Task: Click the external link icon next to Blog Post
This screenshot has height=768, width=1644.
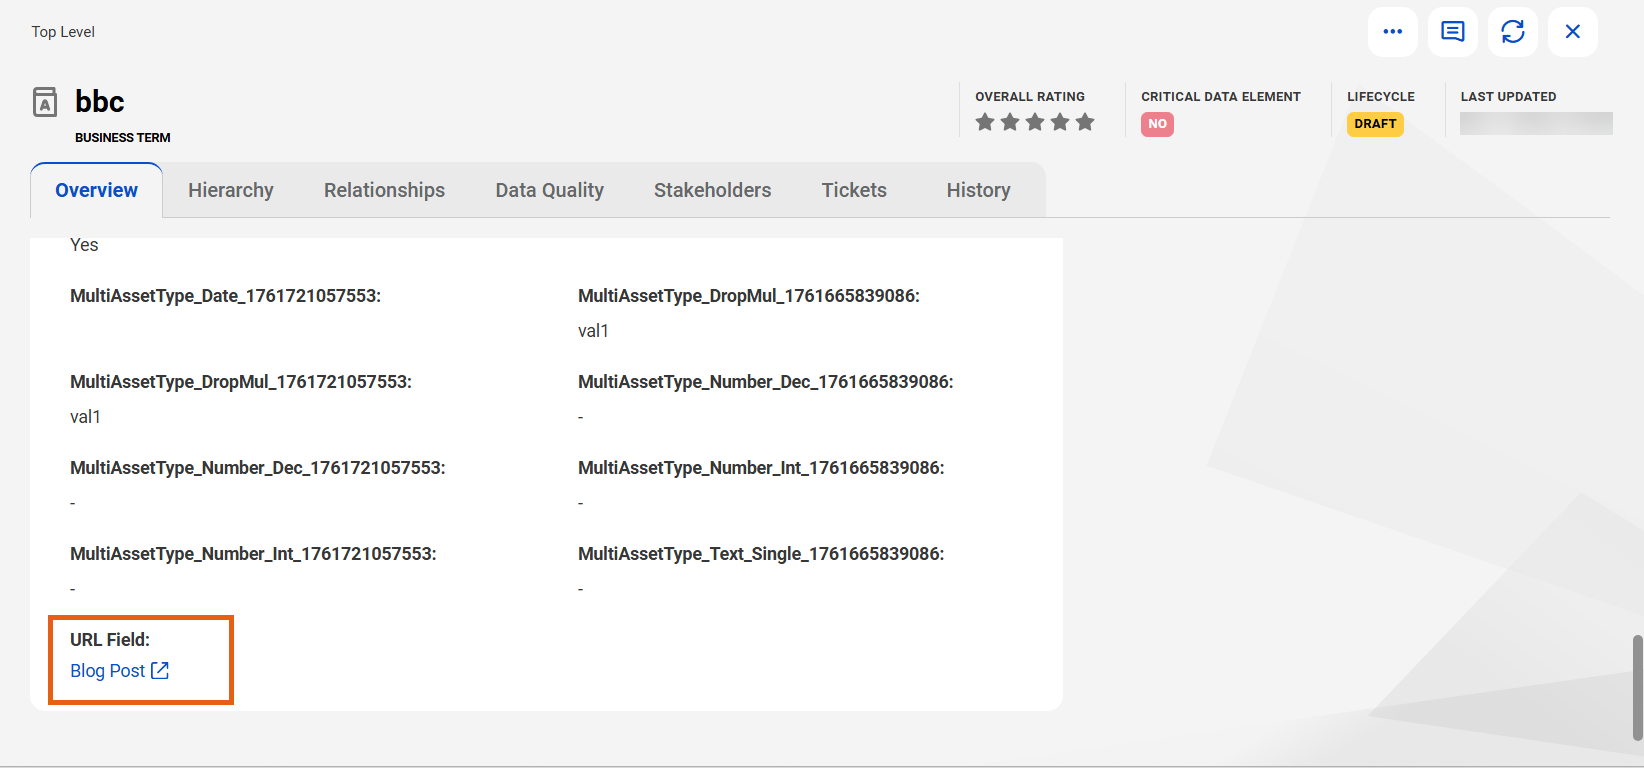Action: (160, 671)
